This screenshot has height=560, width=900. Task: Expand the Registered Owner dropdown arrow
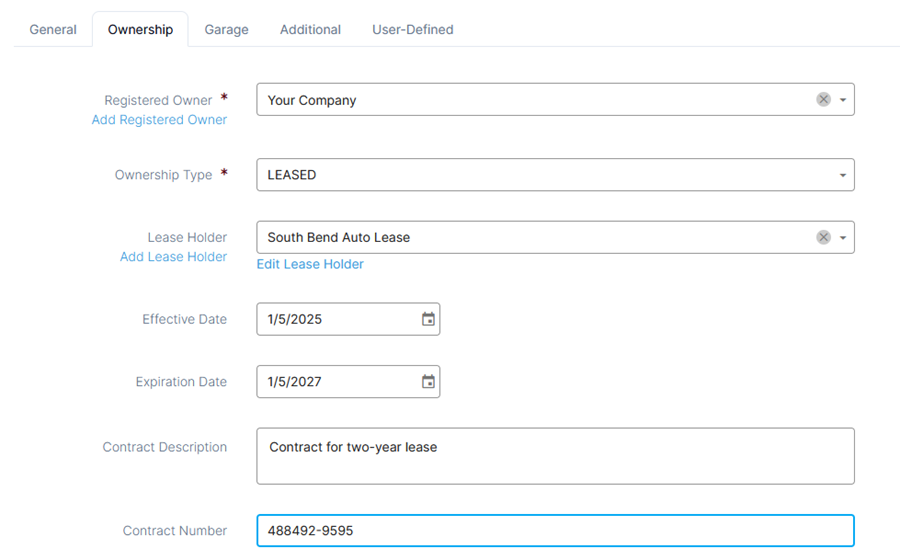click(843, 100)
